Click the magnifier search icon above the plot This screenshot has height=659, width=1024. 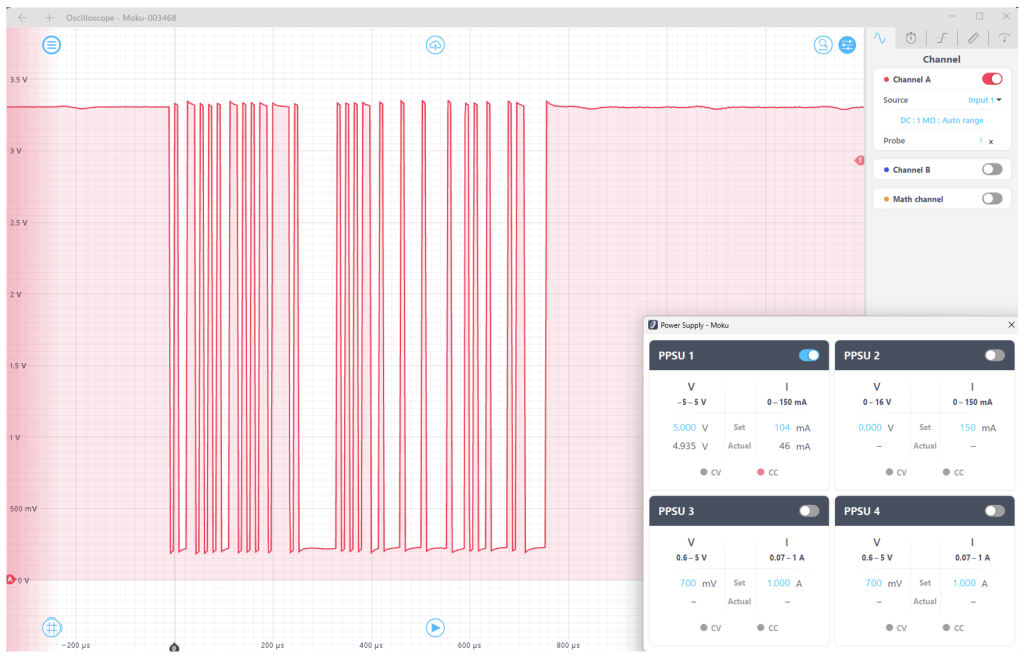[x=823, y=45]
